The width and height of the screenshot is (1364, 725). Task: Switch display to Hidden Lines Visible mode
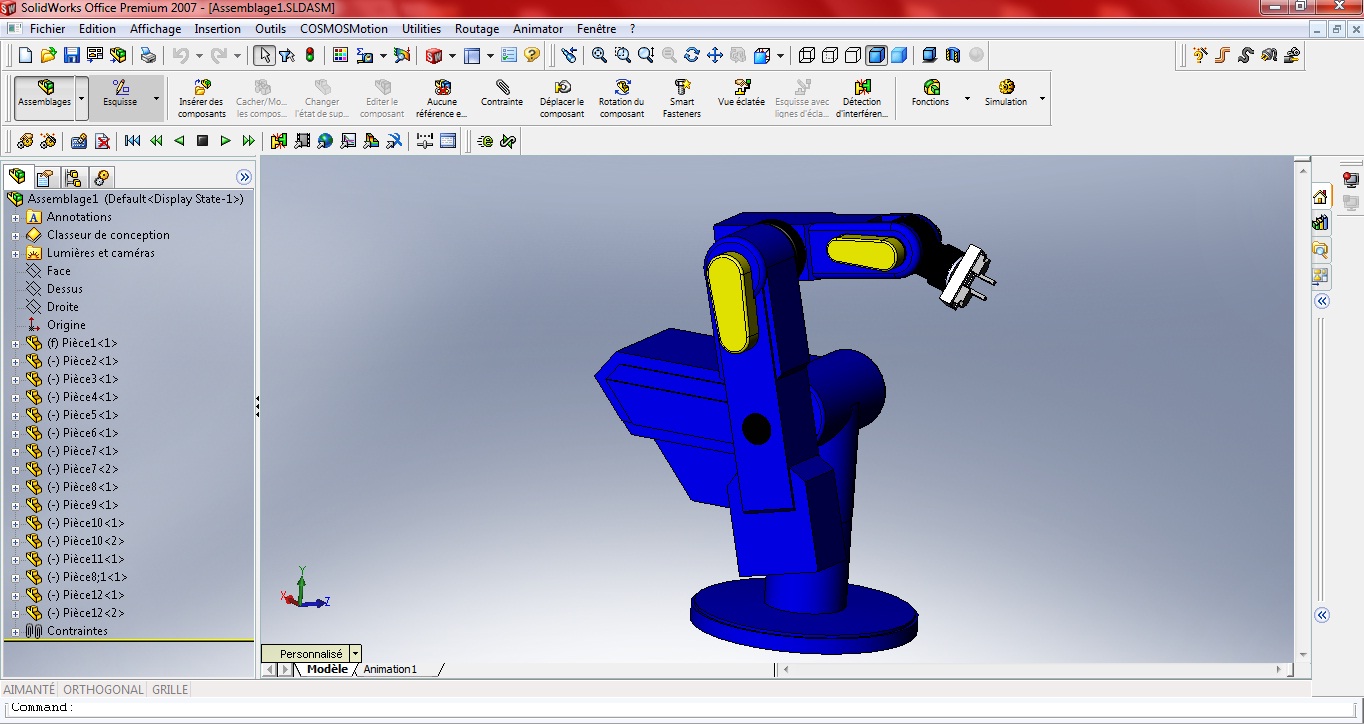pos(830,55)
